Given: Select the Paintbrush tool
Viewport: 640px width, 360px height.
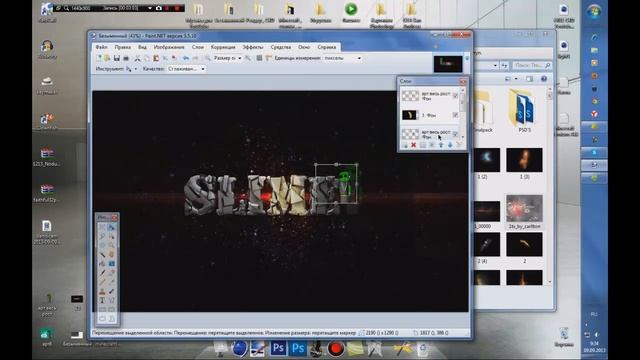Looking at the screenshot, I should tap(102, 272).
